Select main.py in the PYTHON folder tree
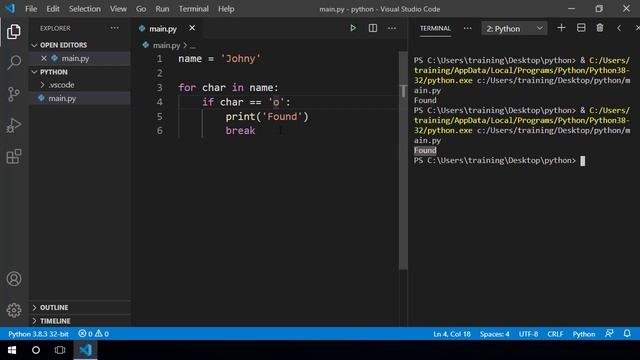The width and height of the screenshot is (640, 360). (x=80, y=98)
